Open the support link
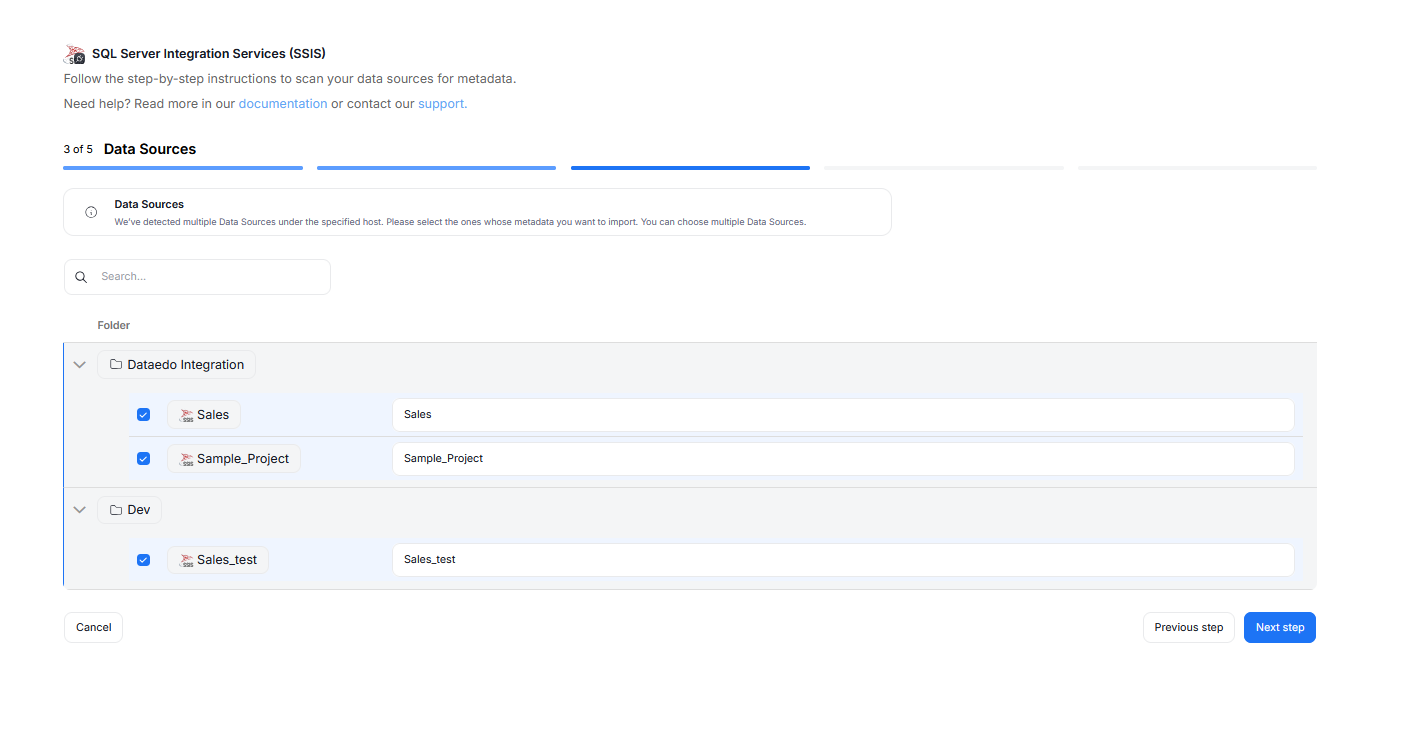The width and height of the screenshot is (1415, 732). click(442, 103)
